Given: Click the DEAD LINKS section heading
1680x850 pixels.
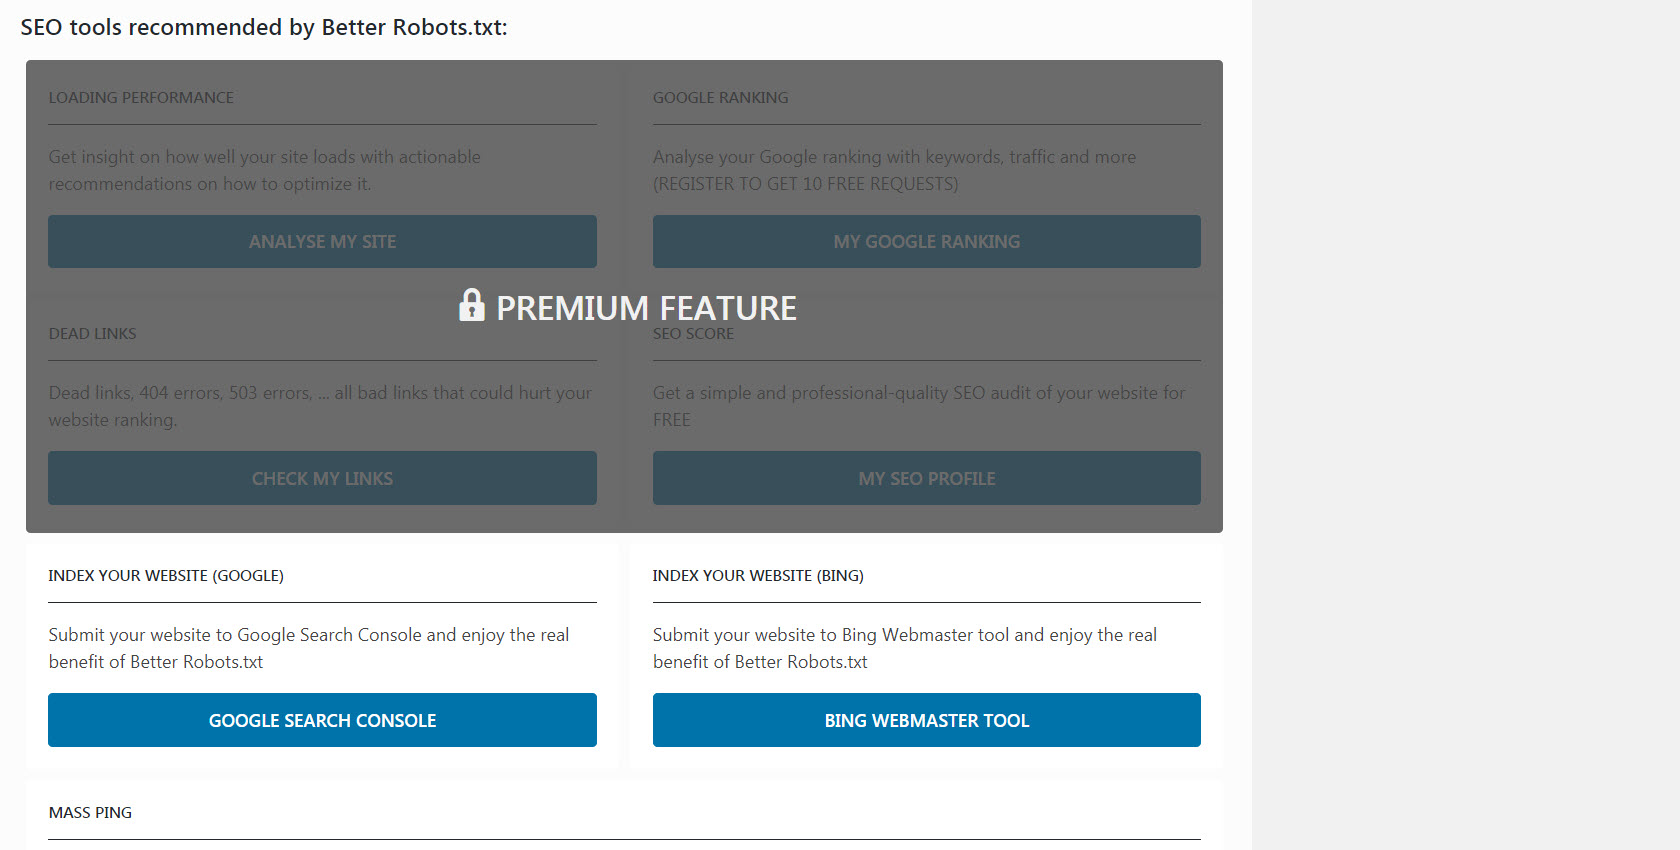Looking at the screenshot, I should (92, 334).
